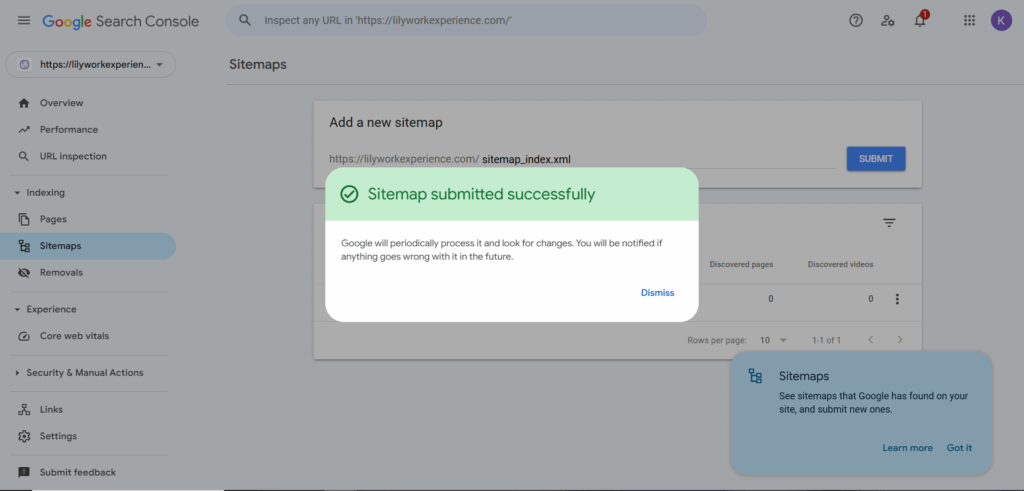Open the sitemap row three-dot menu
Screen dimensions: 1024x491
point(897,299)
